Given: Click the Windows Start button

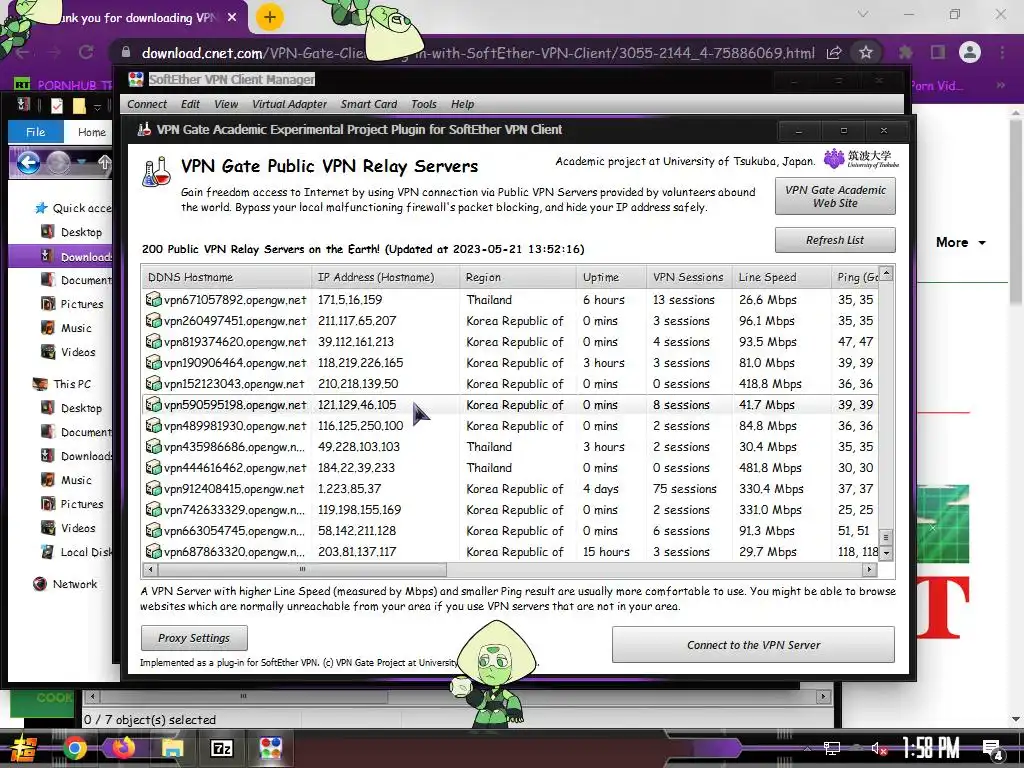Looking at the screenshot, I should point(24,748).
